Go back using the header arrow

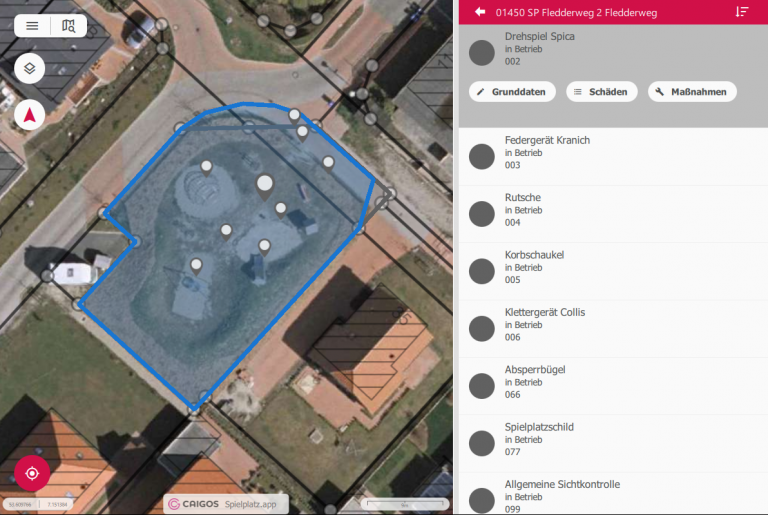point(480,12)
